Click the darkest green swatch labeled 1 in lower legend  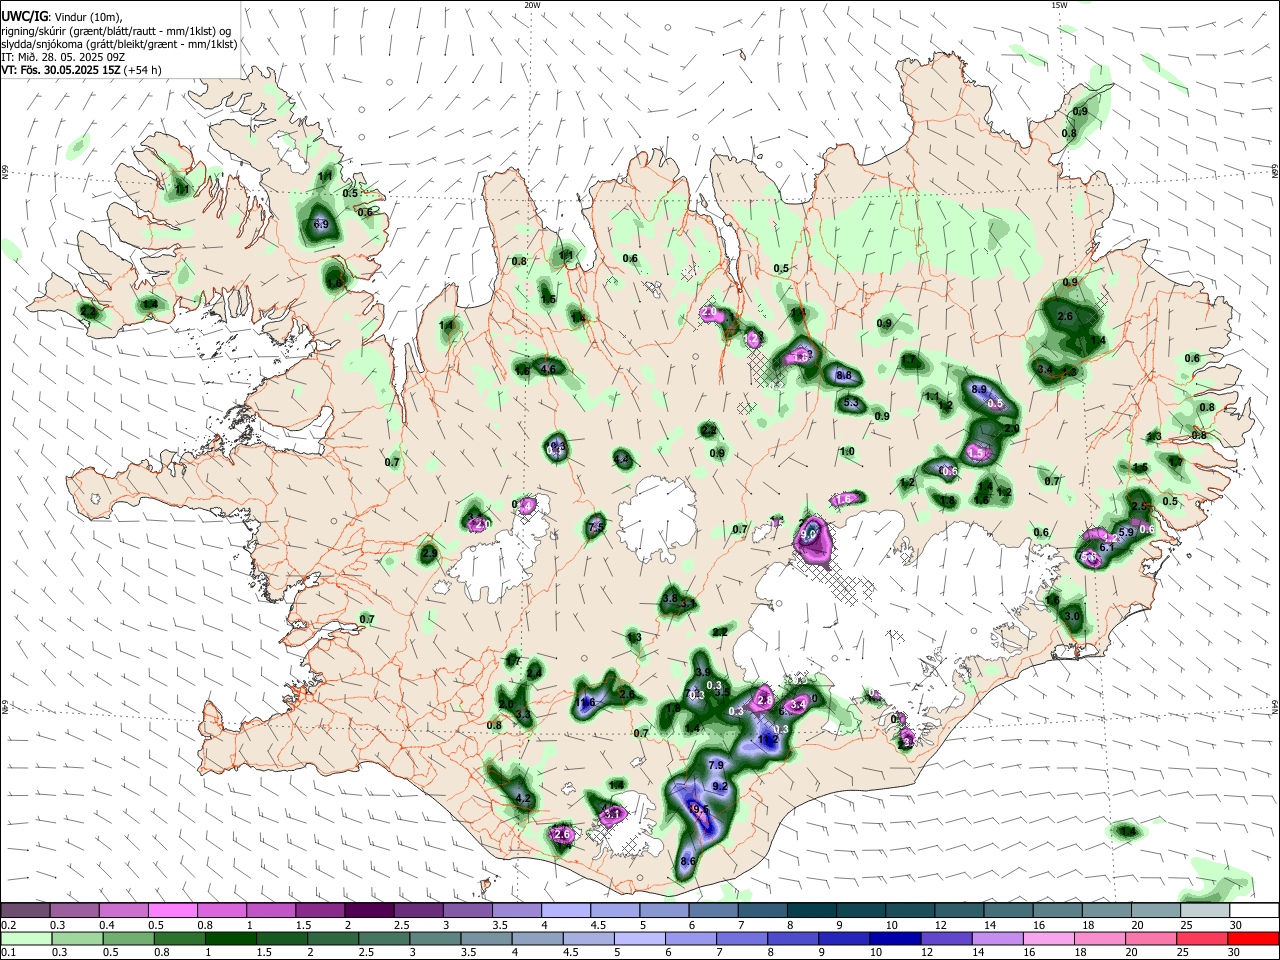[230, 939]
